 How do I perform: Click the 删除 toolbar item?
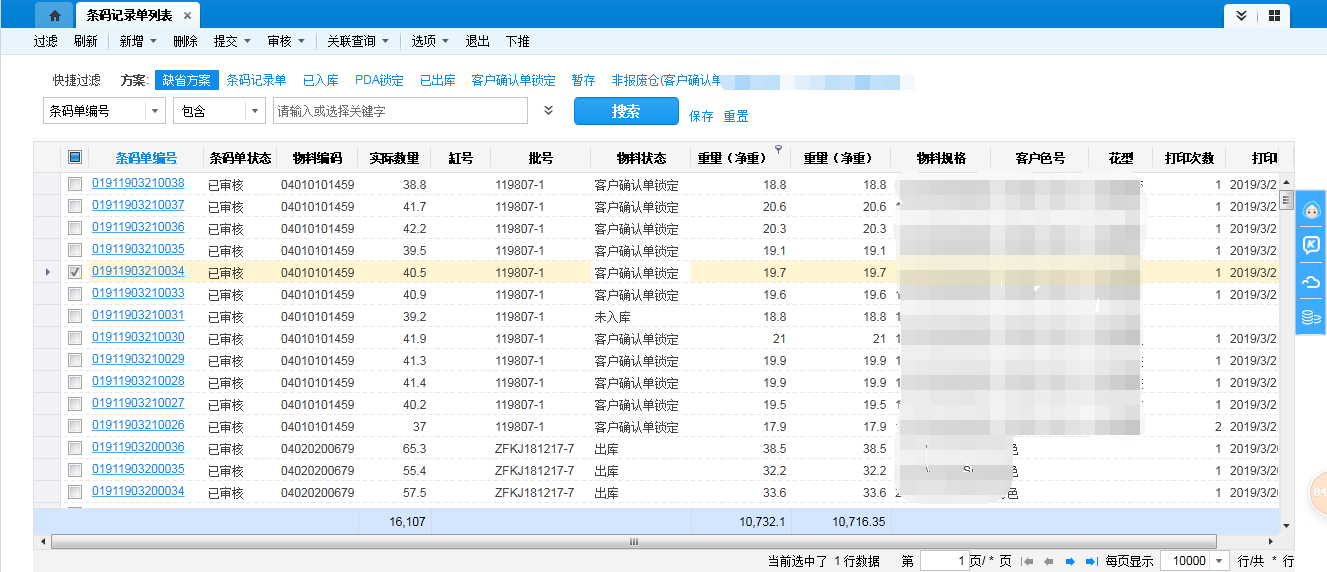pyautogui.click(x=185, y=41)
